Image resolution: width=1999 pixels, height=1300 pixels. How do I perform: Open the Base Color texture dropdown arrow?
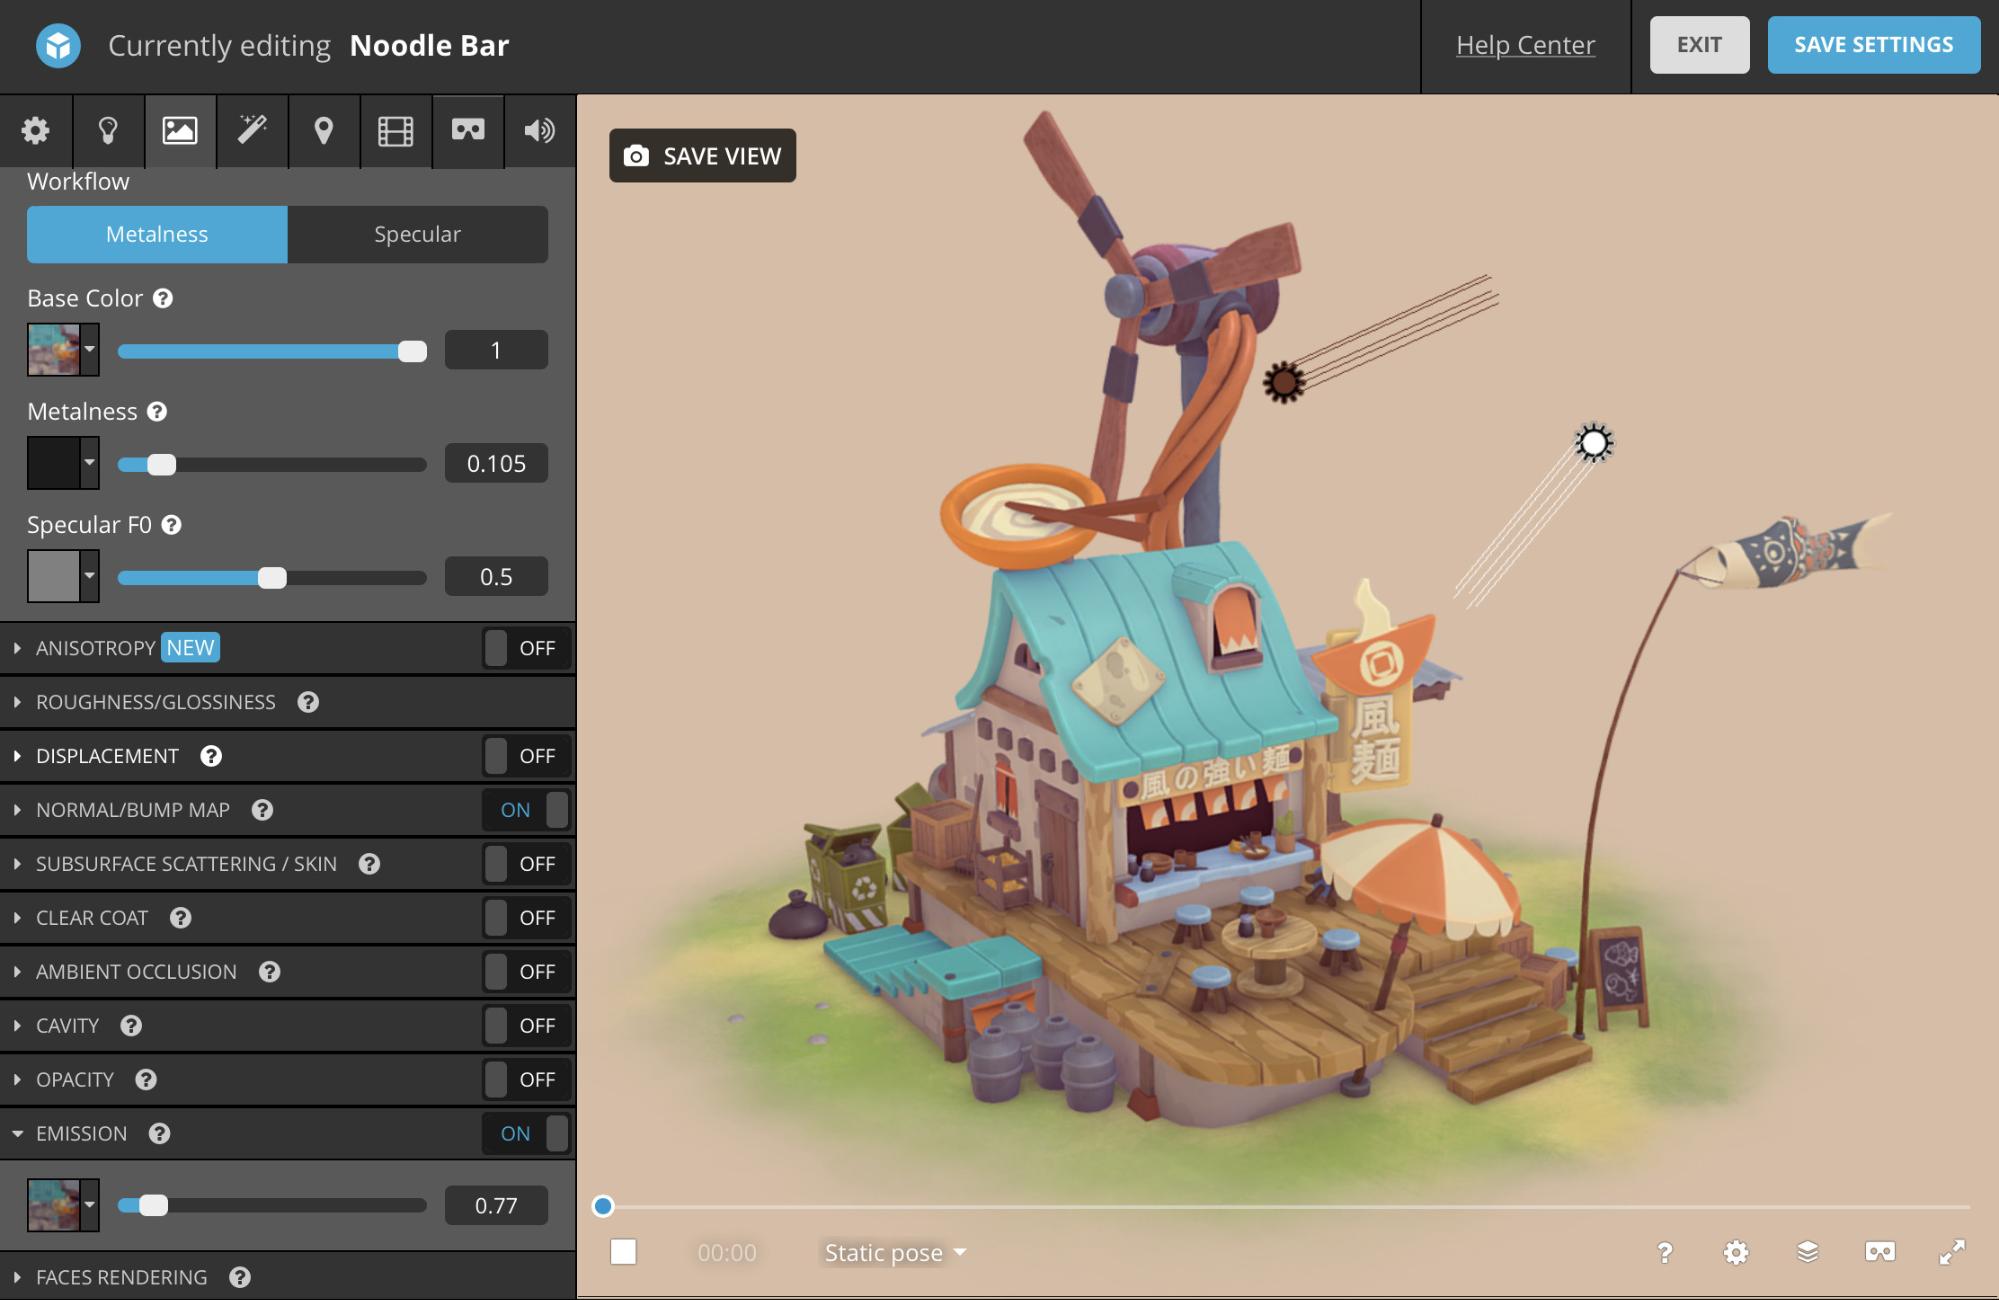click(90, 350)
